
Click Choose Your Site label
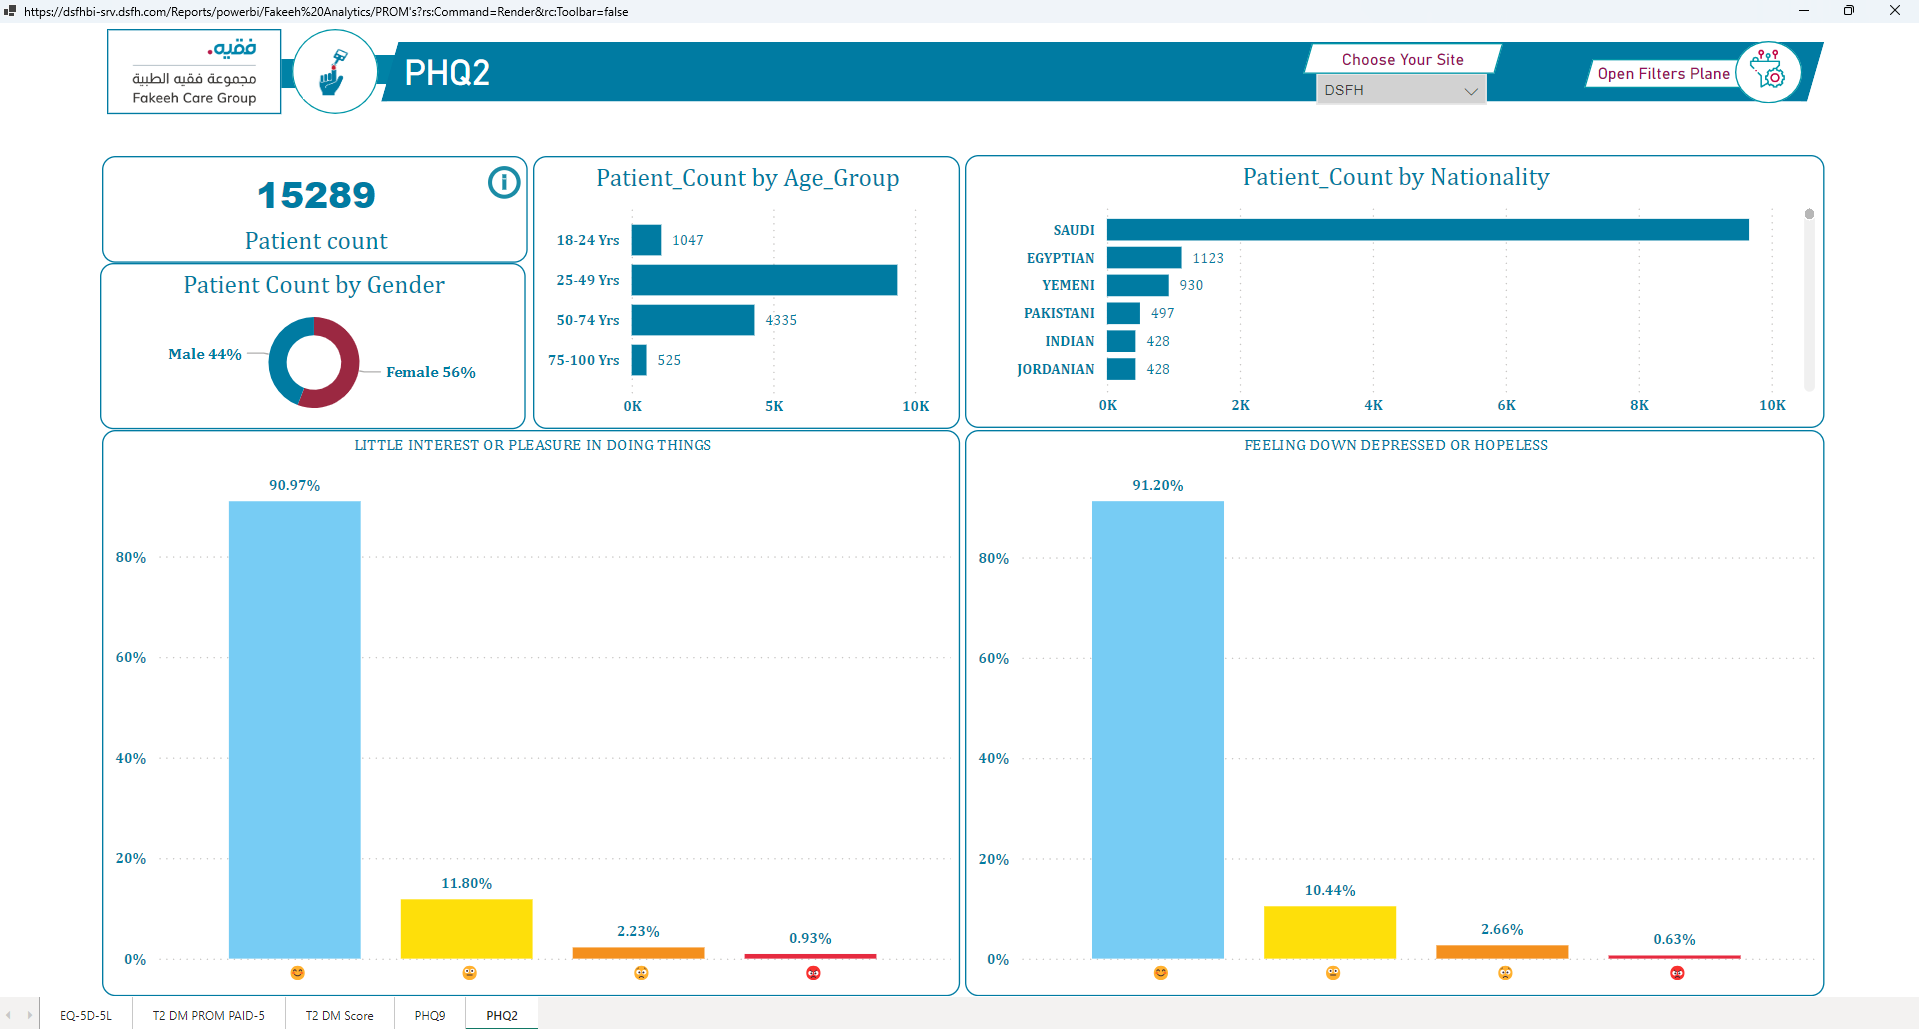coord(1402,60)
